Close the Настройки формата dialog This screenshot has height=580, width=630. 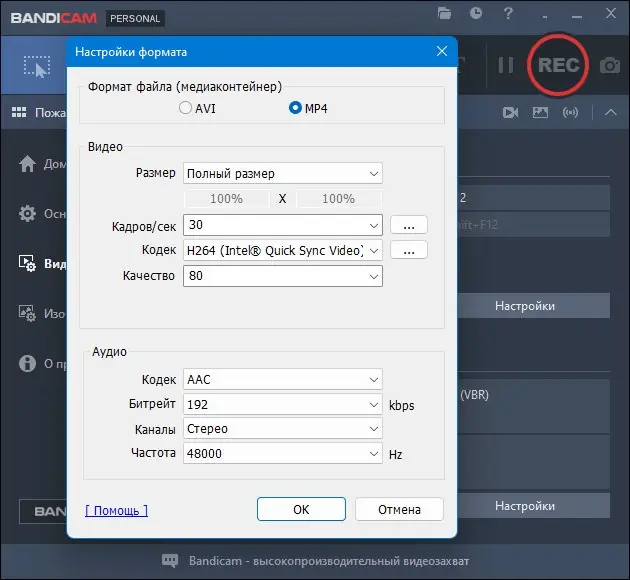[x=442, y=51]
